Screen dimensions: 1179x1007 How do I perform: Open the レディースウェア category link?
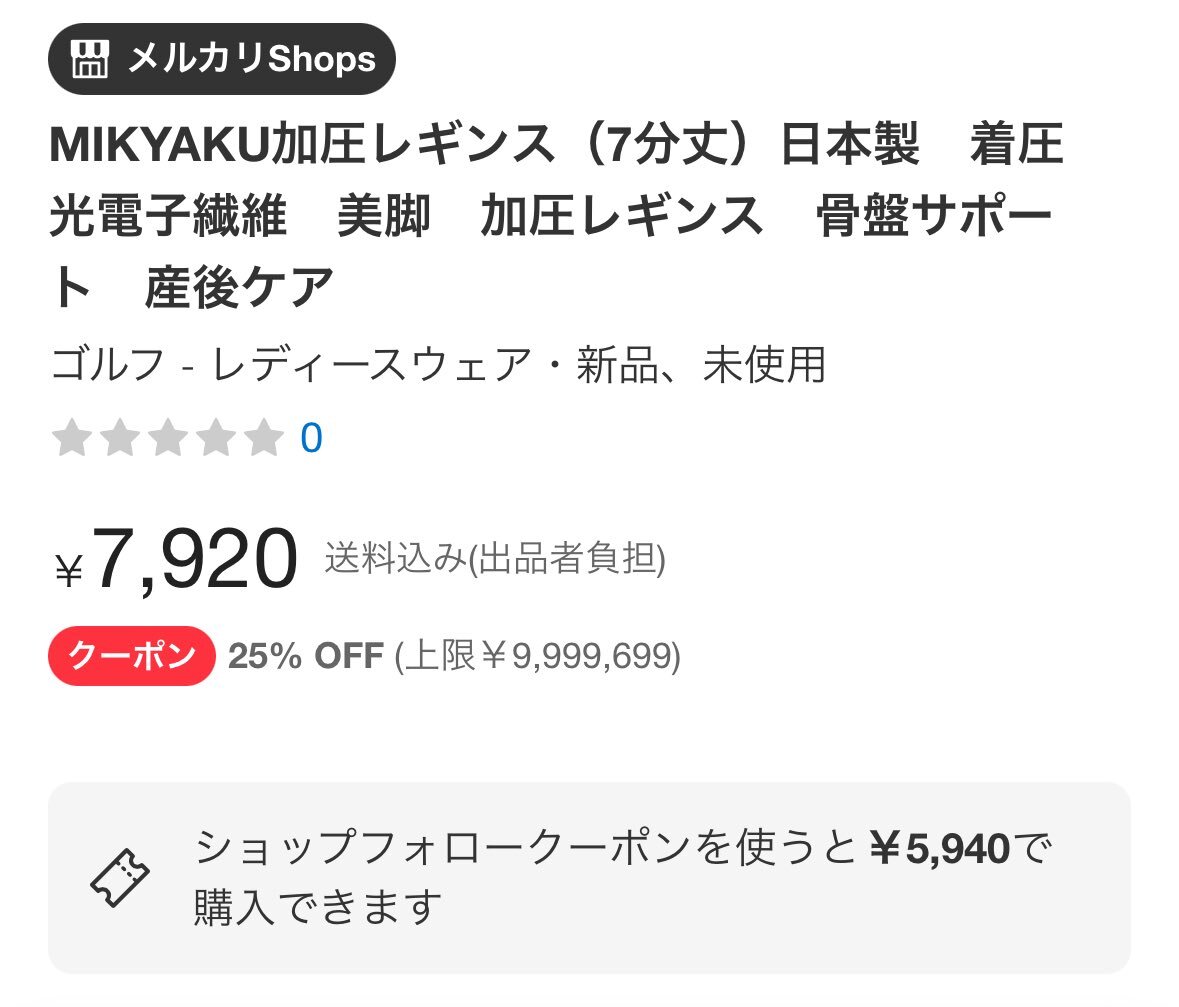[372, 365]
